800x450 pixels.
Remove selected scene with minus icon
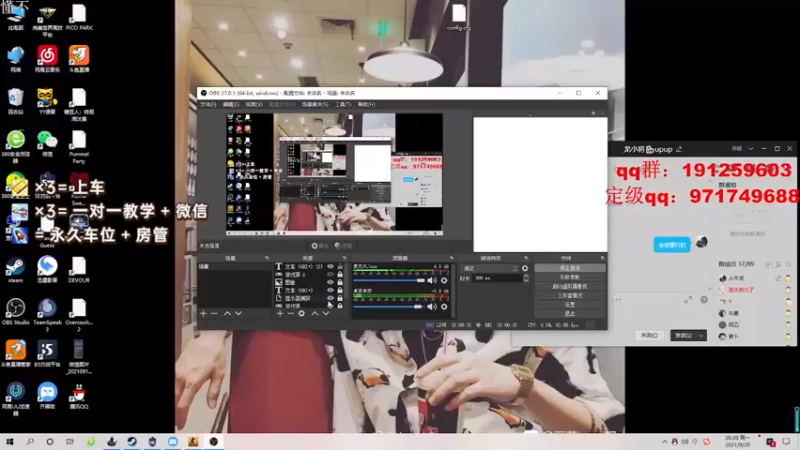(x=214, y=313)
